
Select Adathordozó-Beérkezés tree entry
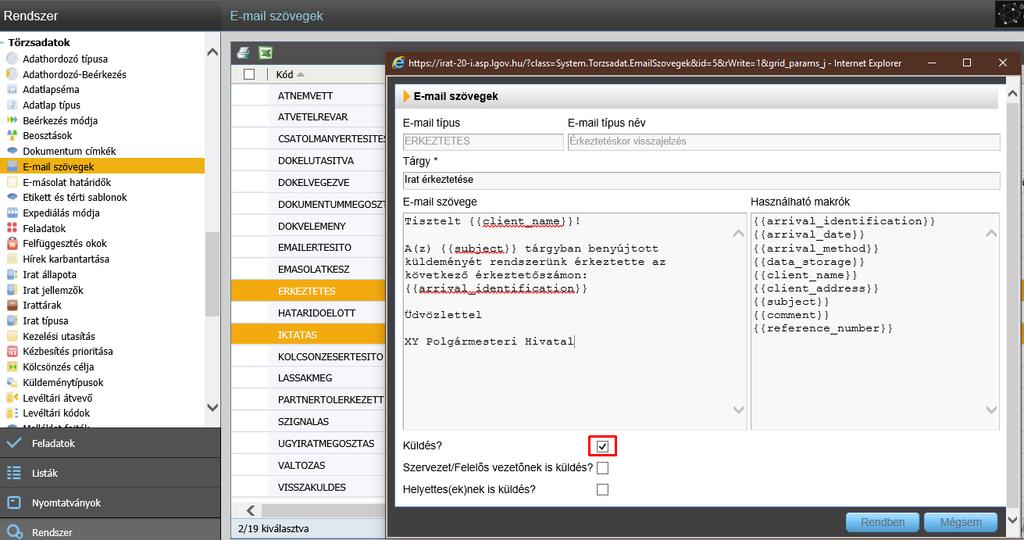coord(74,74)
